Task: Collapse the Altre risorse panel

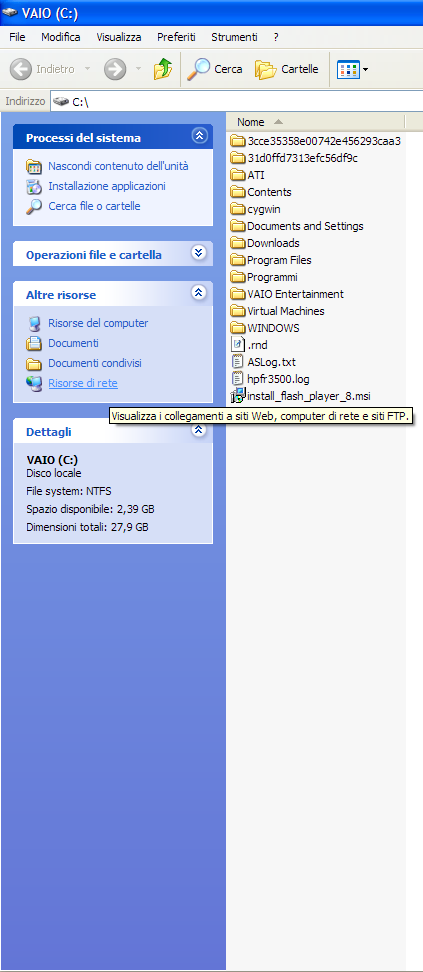Action: point(198,292)
